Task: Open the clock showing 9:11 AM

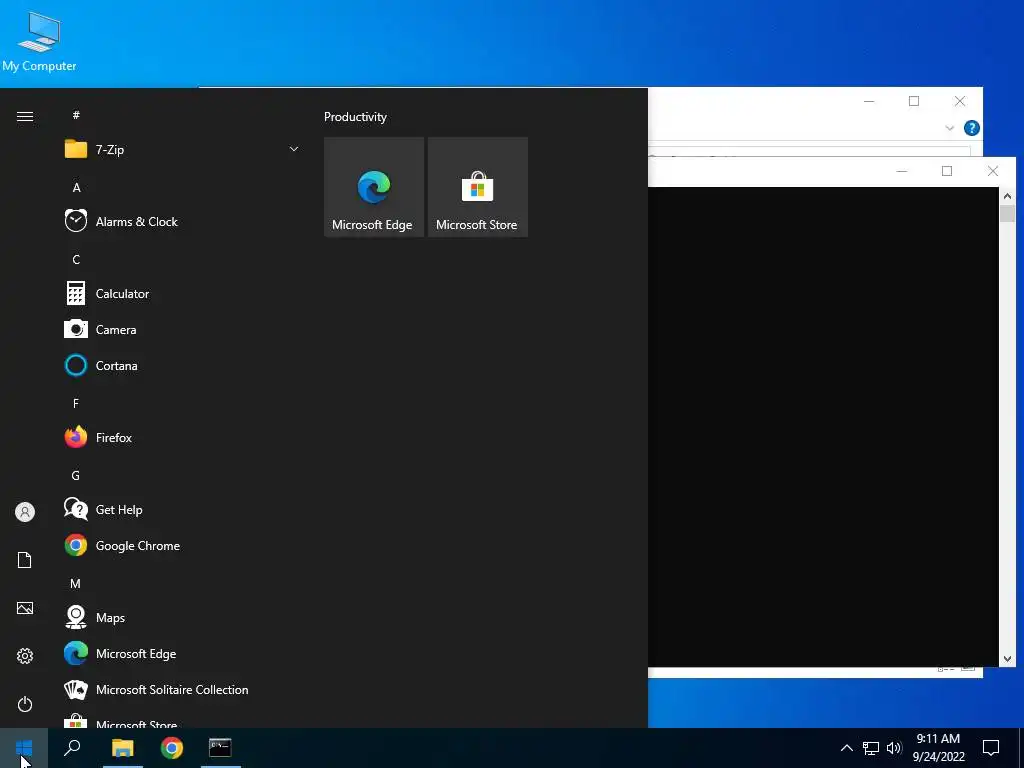Action: pos(938,748)
